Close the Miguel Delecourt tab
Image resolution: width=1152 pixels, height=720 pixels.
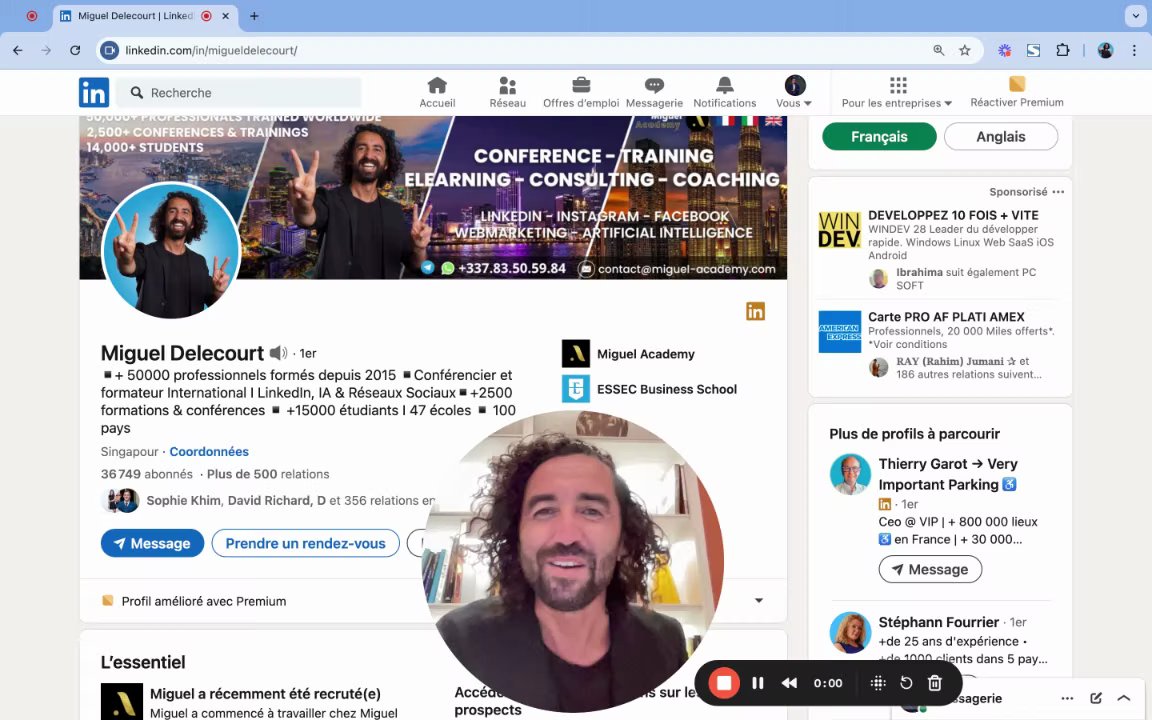click(226, 16)
